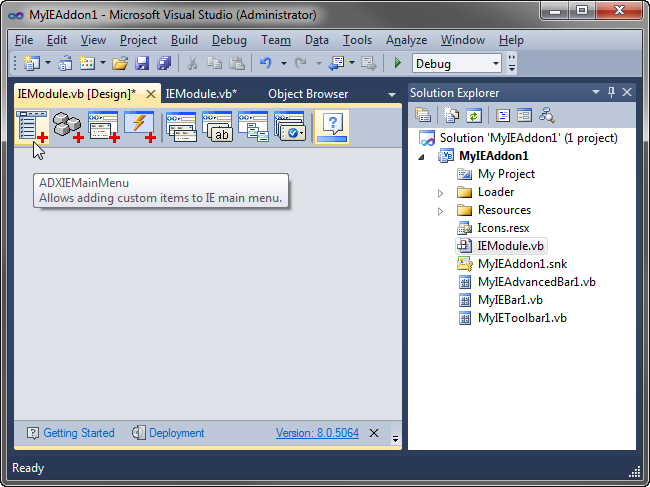
Task: Close the Solution Explorer panel
Action: 627,92
